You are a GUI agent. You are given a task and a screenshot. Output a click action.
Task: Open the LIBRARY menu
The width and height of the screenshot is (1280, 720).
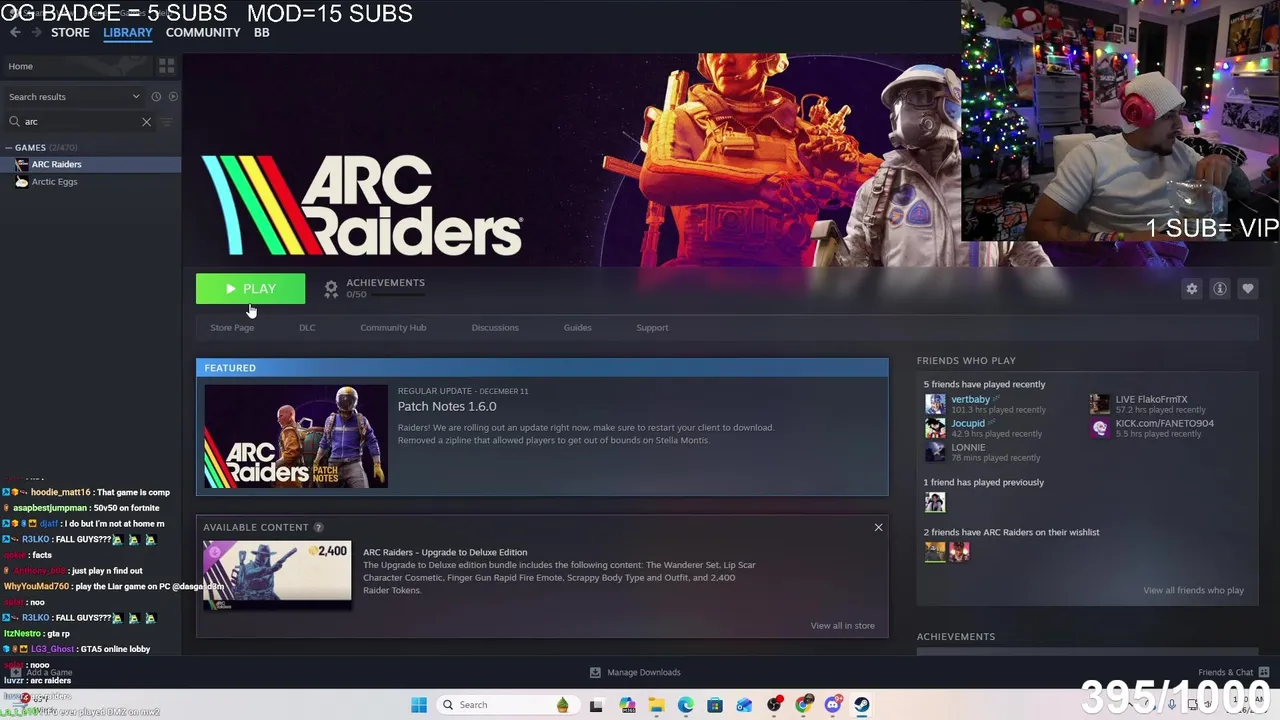tap(127, 33)
